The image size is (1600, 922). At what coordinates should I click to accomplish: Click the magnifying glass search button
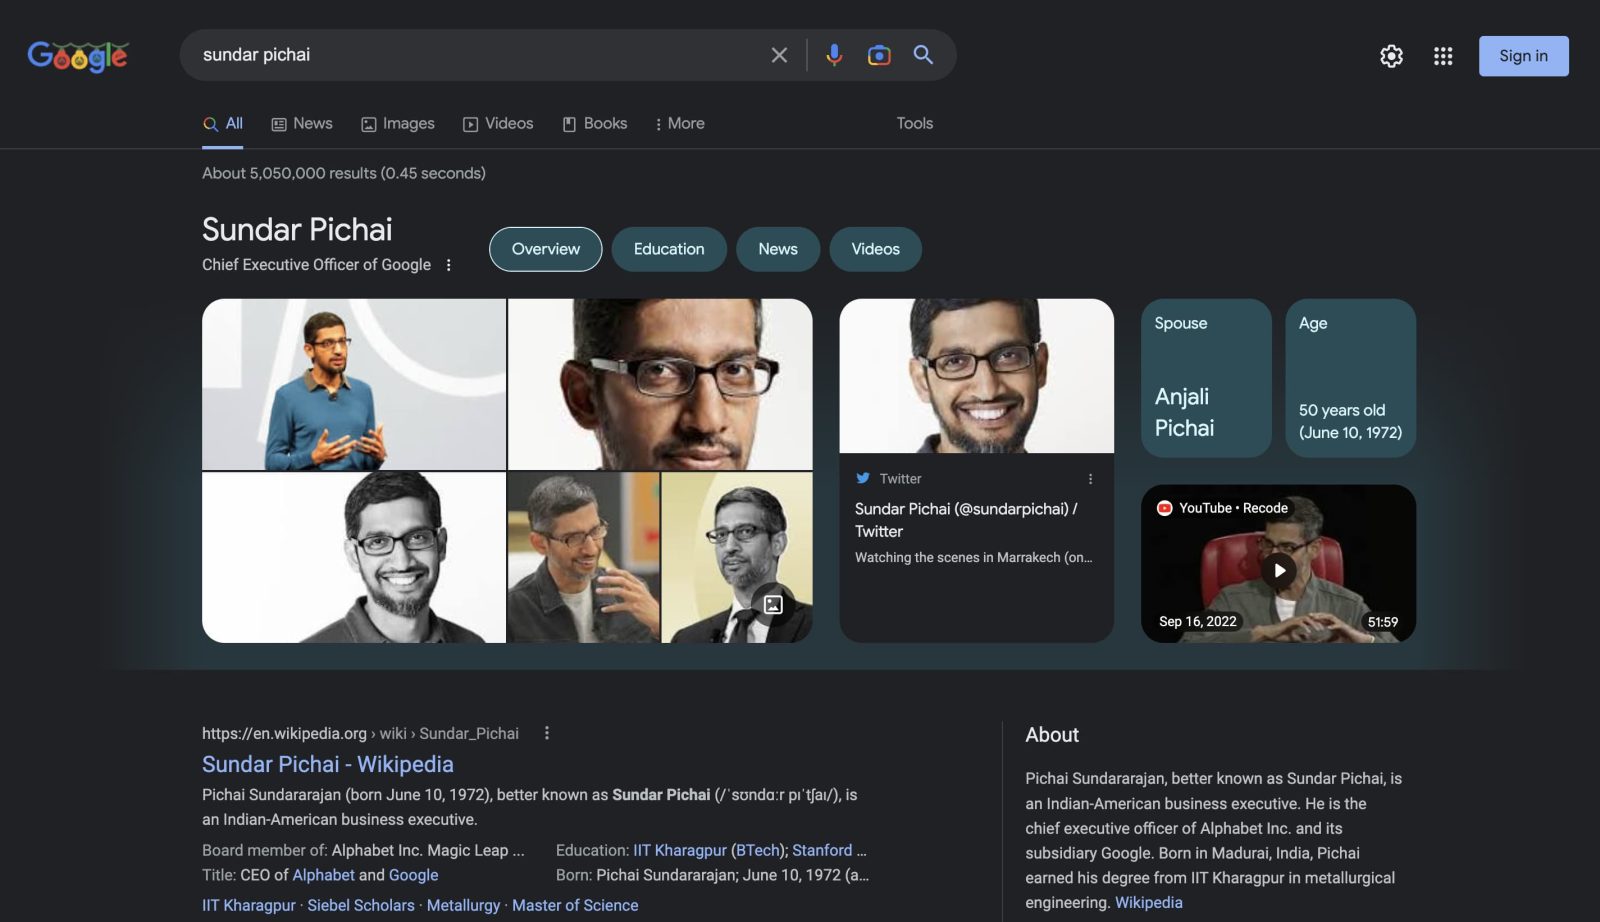click(x=923, y=55)
